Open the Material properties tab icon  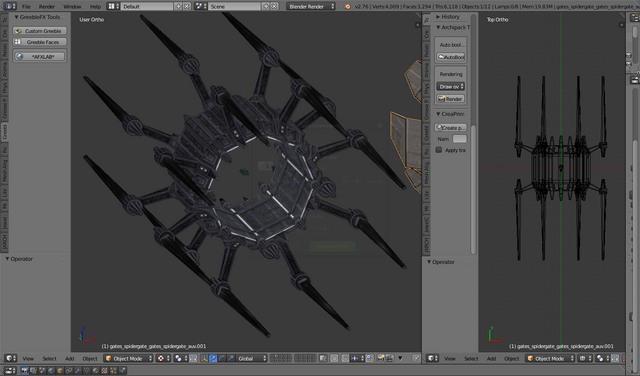point(95,371)
